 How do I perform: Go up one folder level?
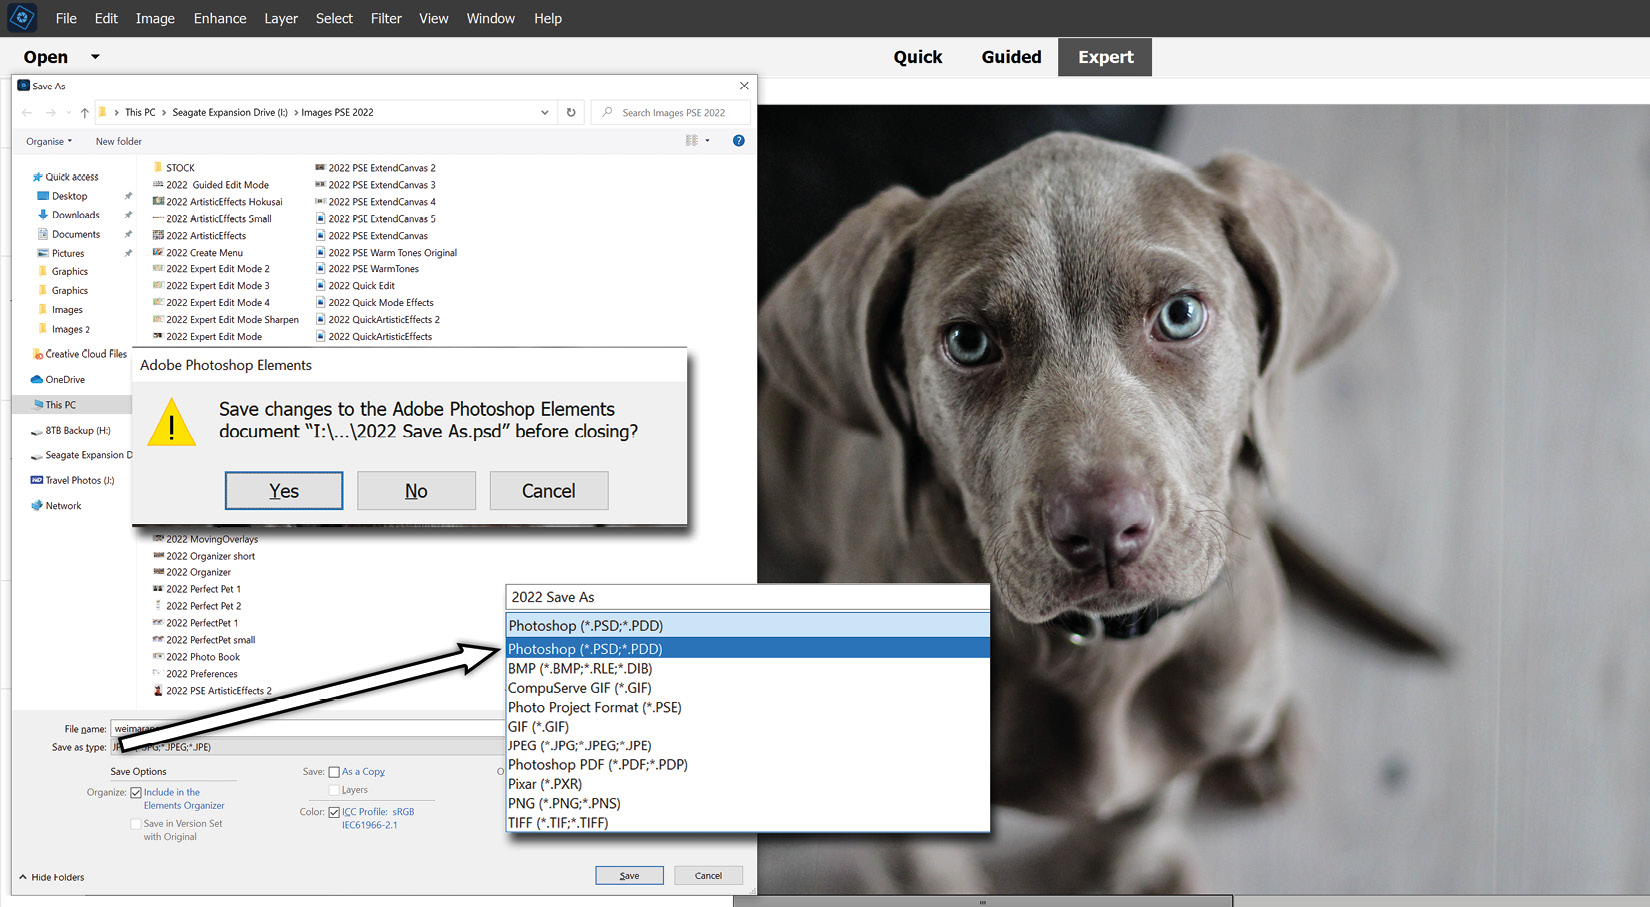85,113
